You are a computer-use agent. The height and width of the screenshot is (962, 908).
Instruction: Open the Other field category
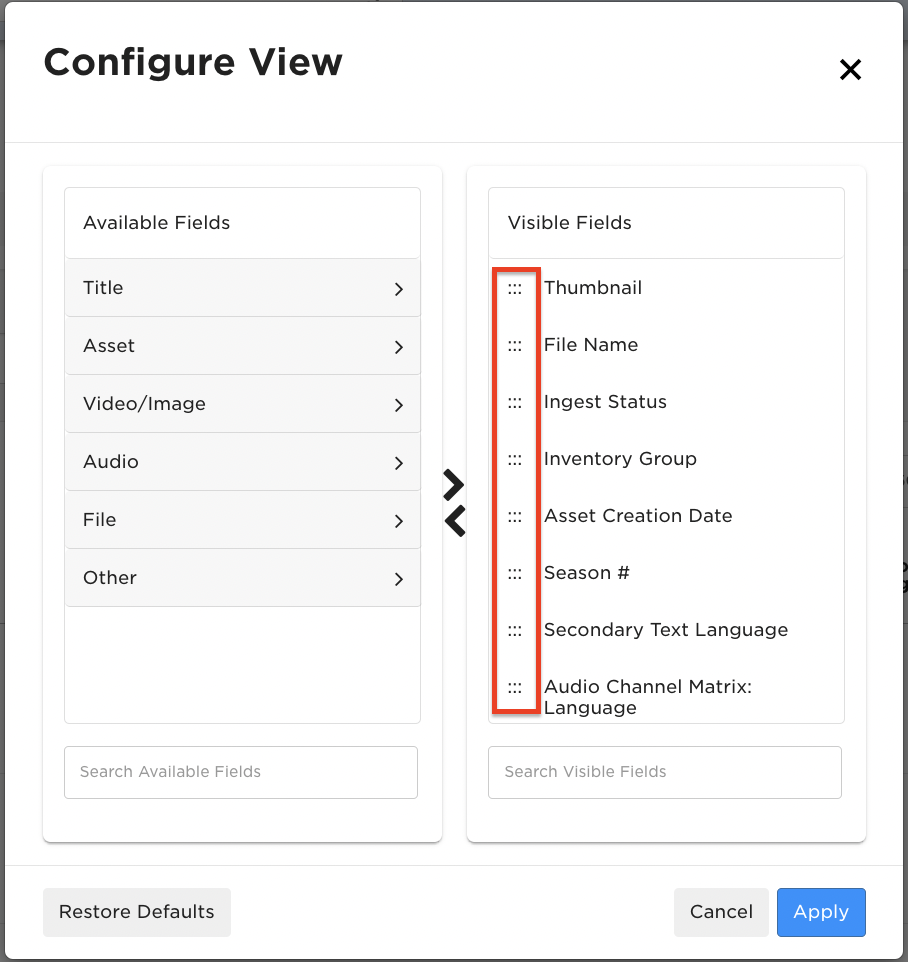tap(242, 578)
